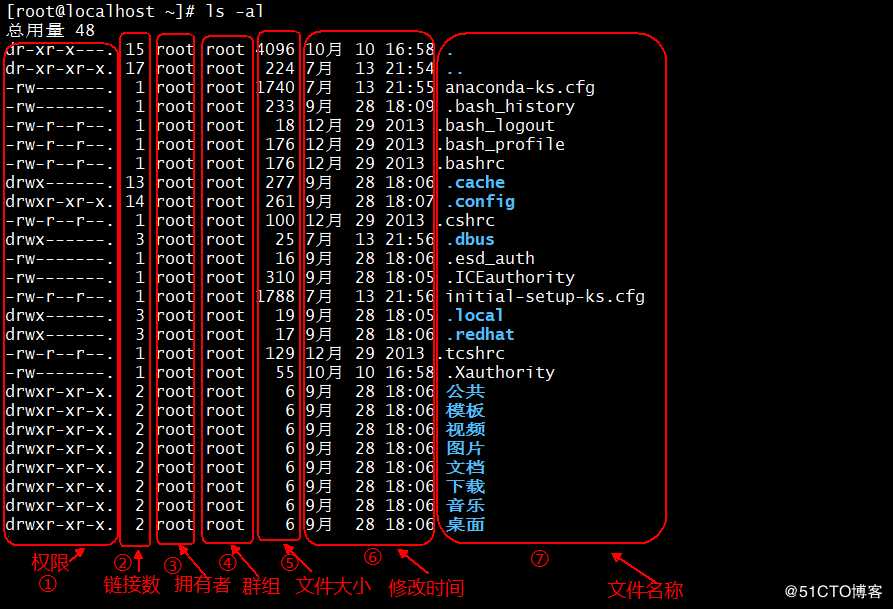Click the .ICEauthority file name
Image resolution: width=893 pixels, height=609 pixels.
(x=510, y=277)
